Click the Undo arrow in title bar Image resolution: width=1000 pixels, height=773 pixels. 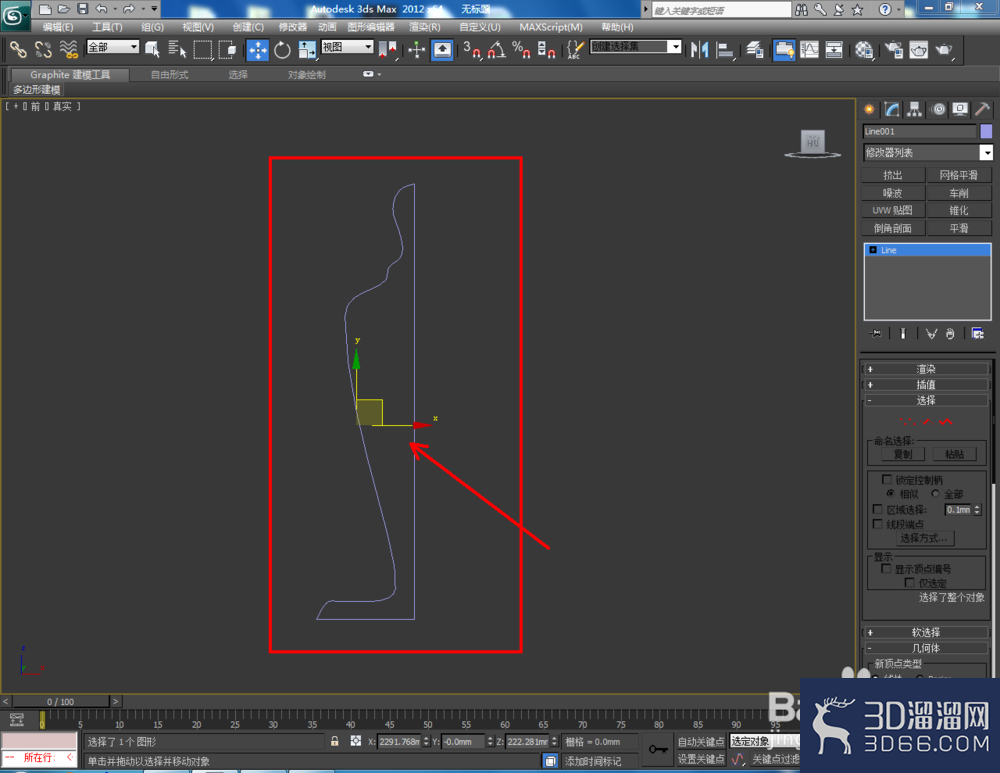tap(101, 9)
